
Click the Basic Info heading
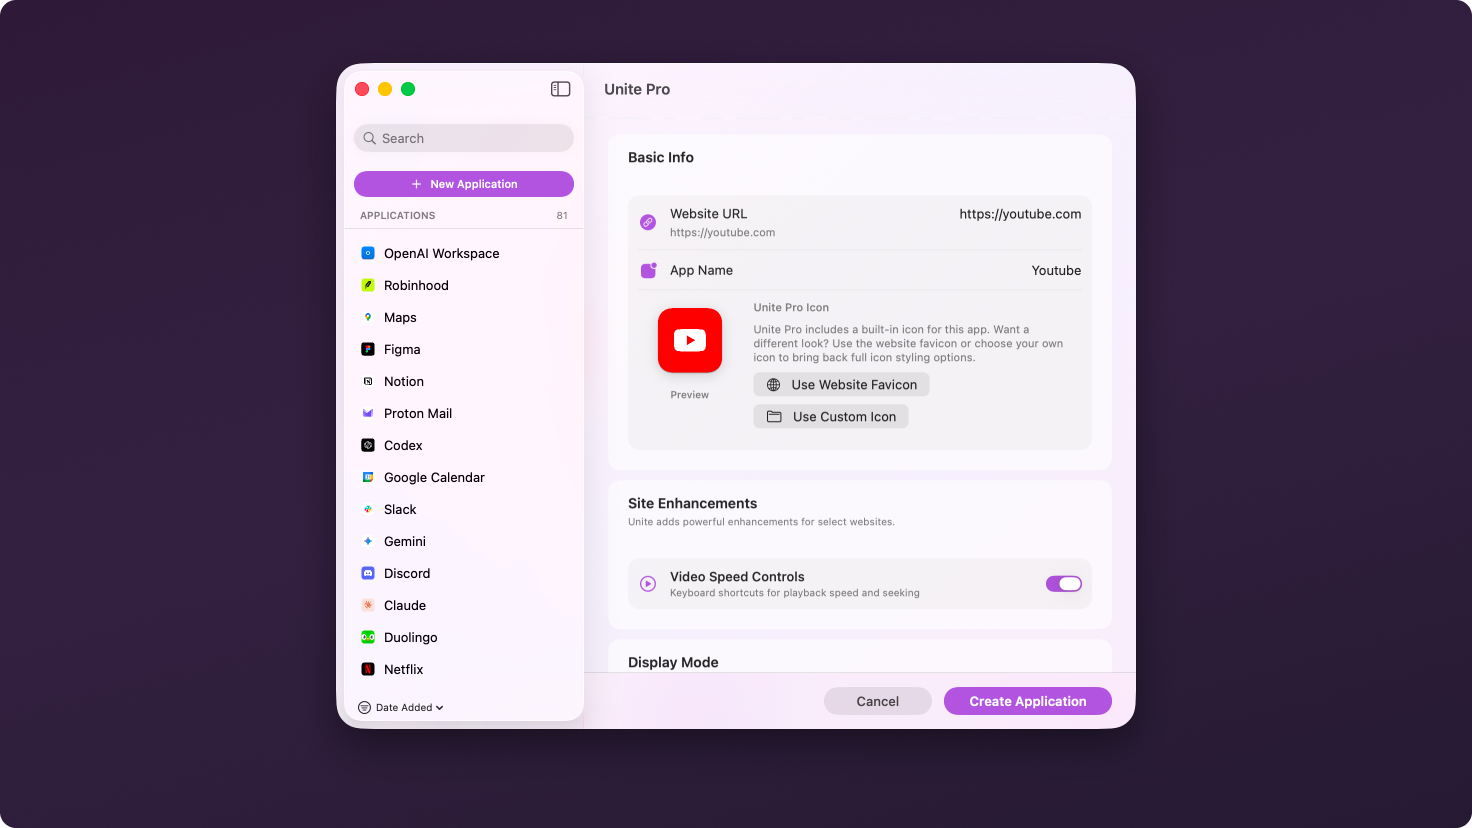pos(661,157)
